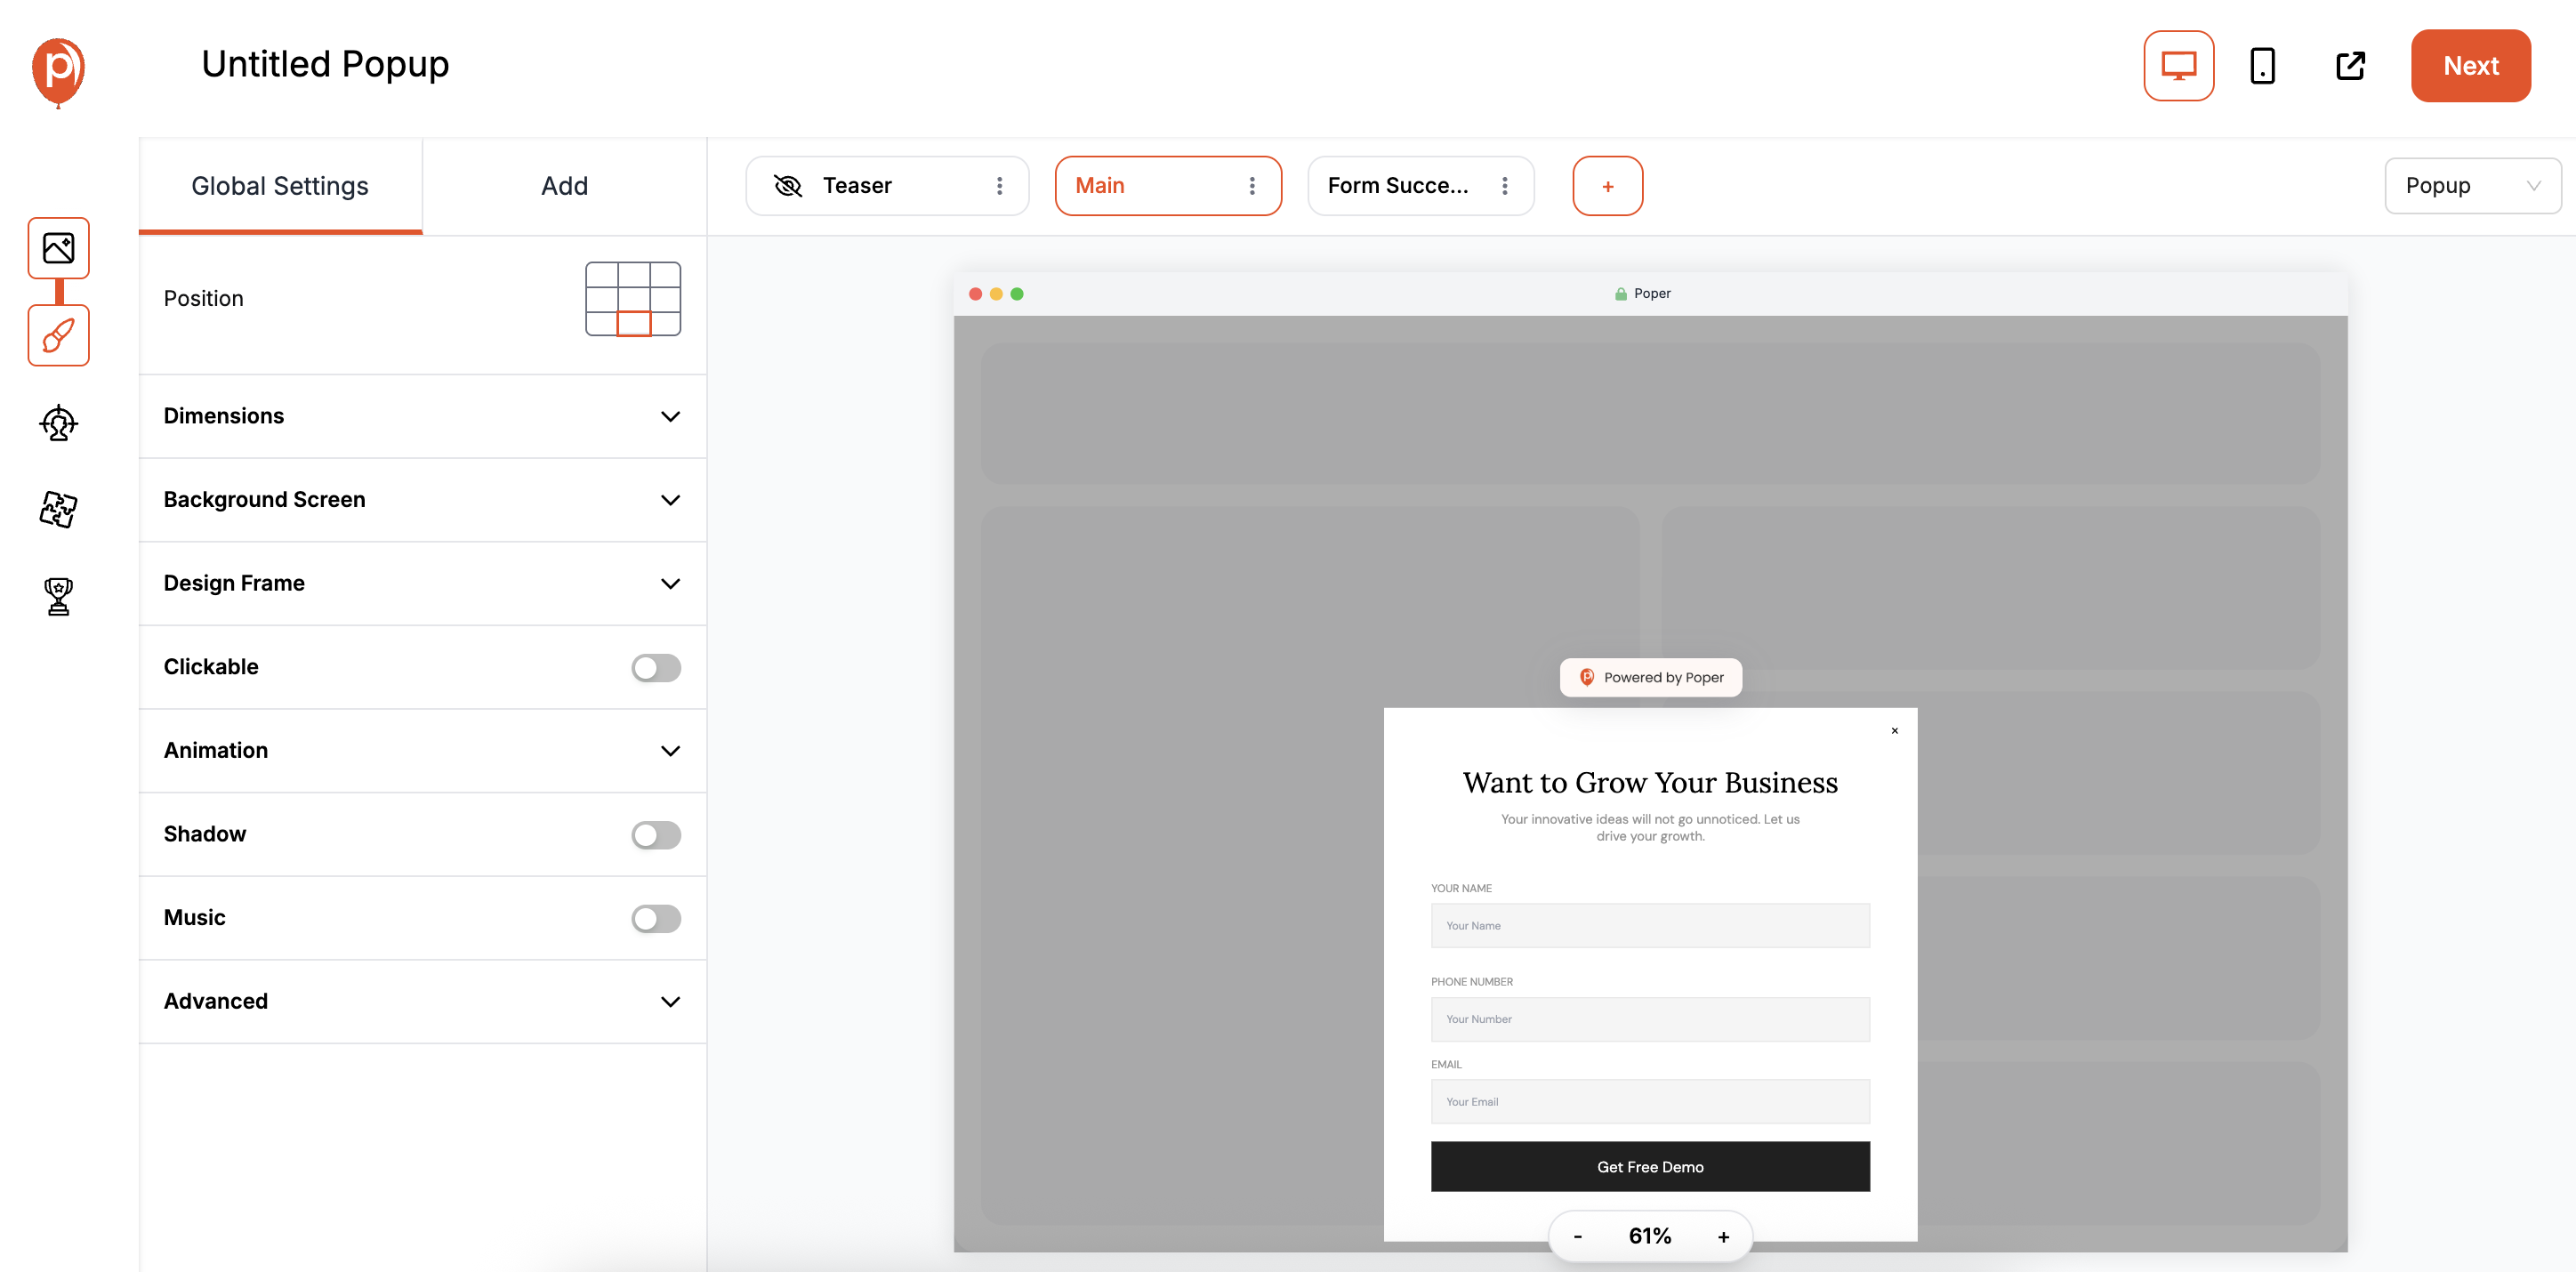The height and width of the screenshot is (1272, 2576).
Task: Turn on the Shadow toggle
Action: (x=656, y=834)
